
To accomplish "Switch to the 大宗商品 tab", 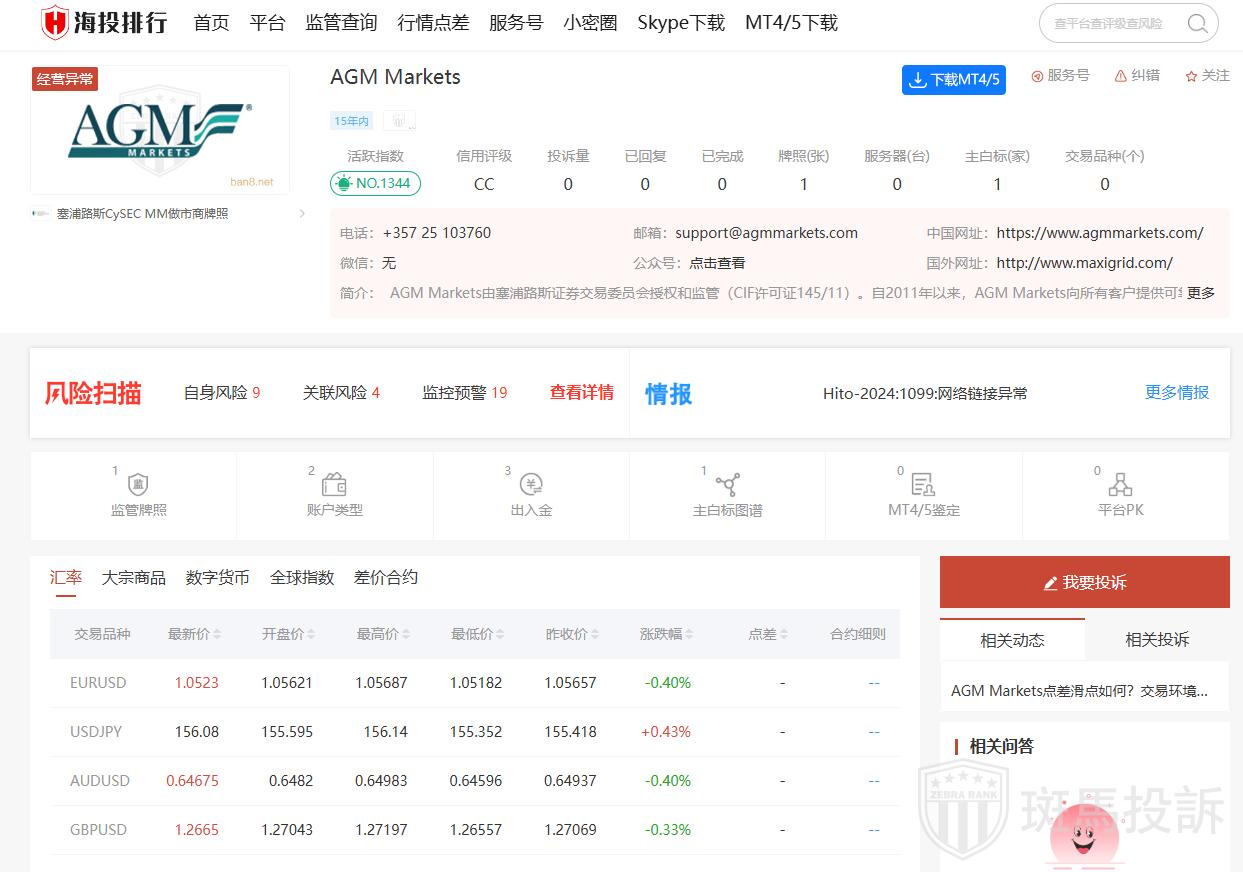I will [x=133, y=578].
